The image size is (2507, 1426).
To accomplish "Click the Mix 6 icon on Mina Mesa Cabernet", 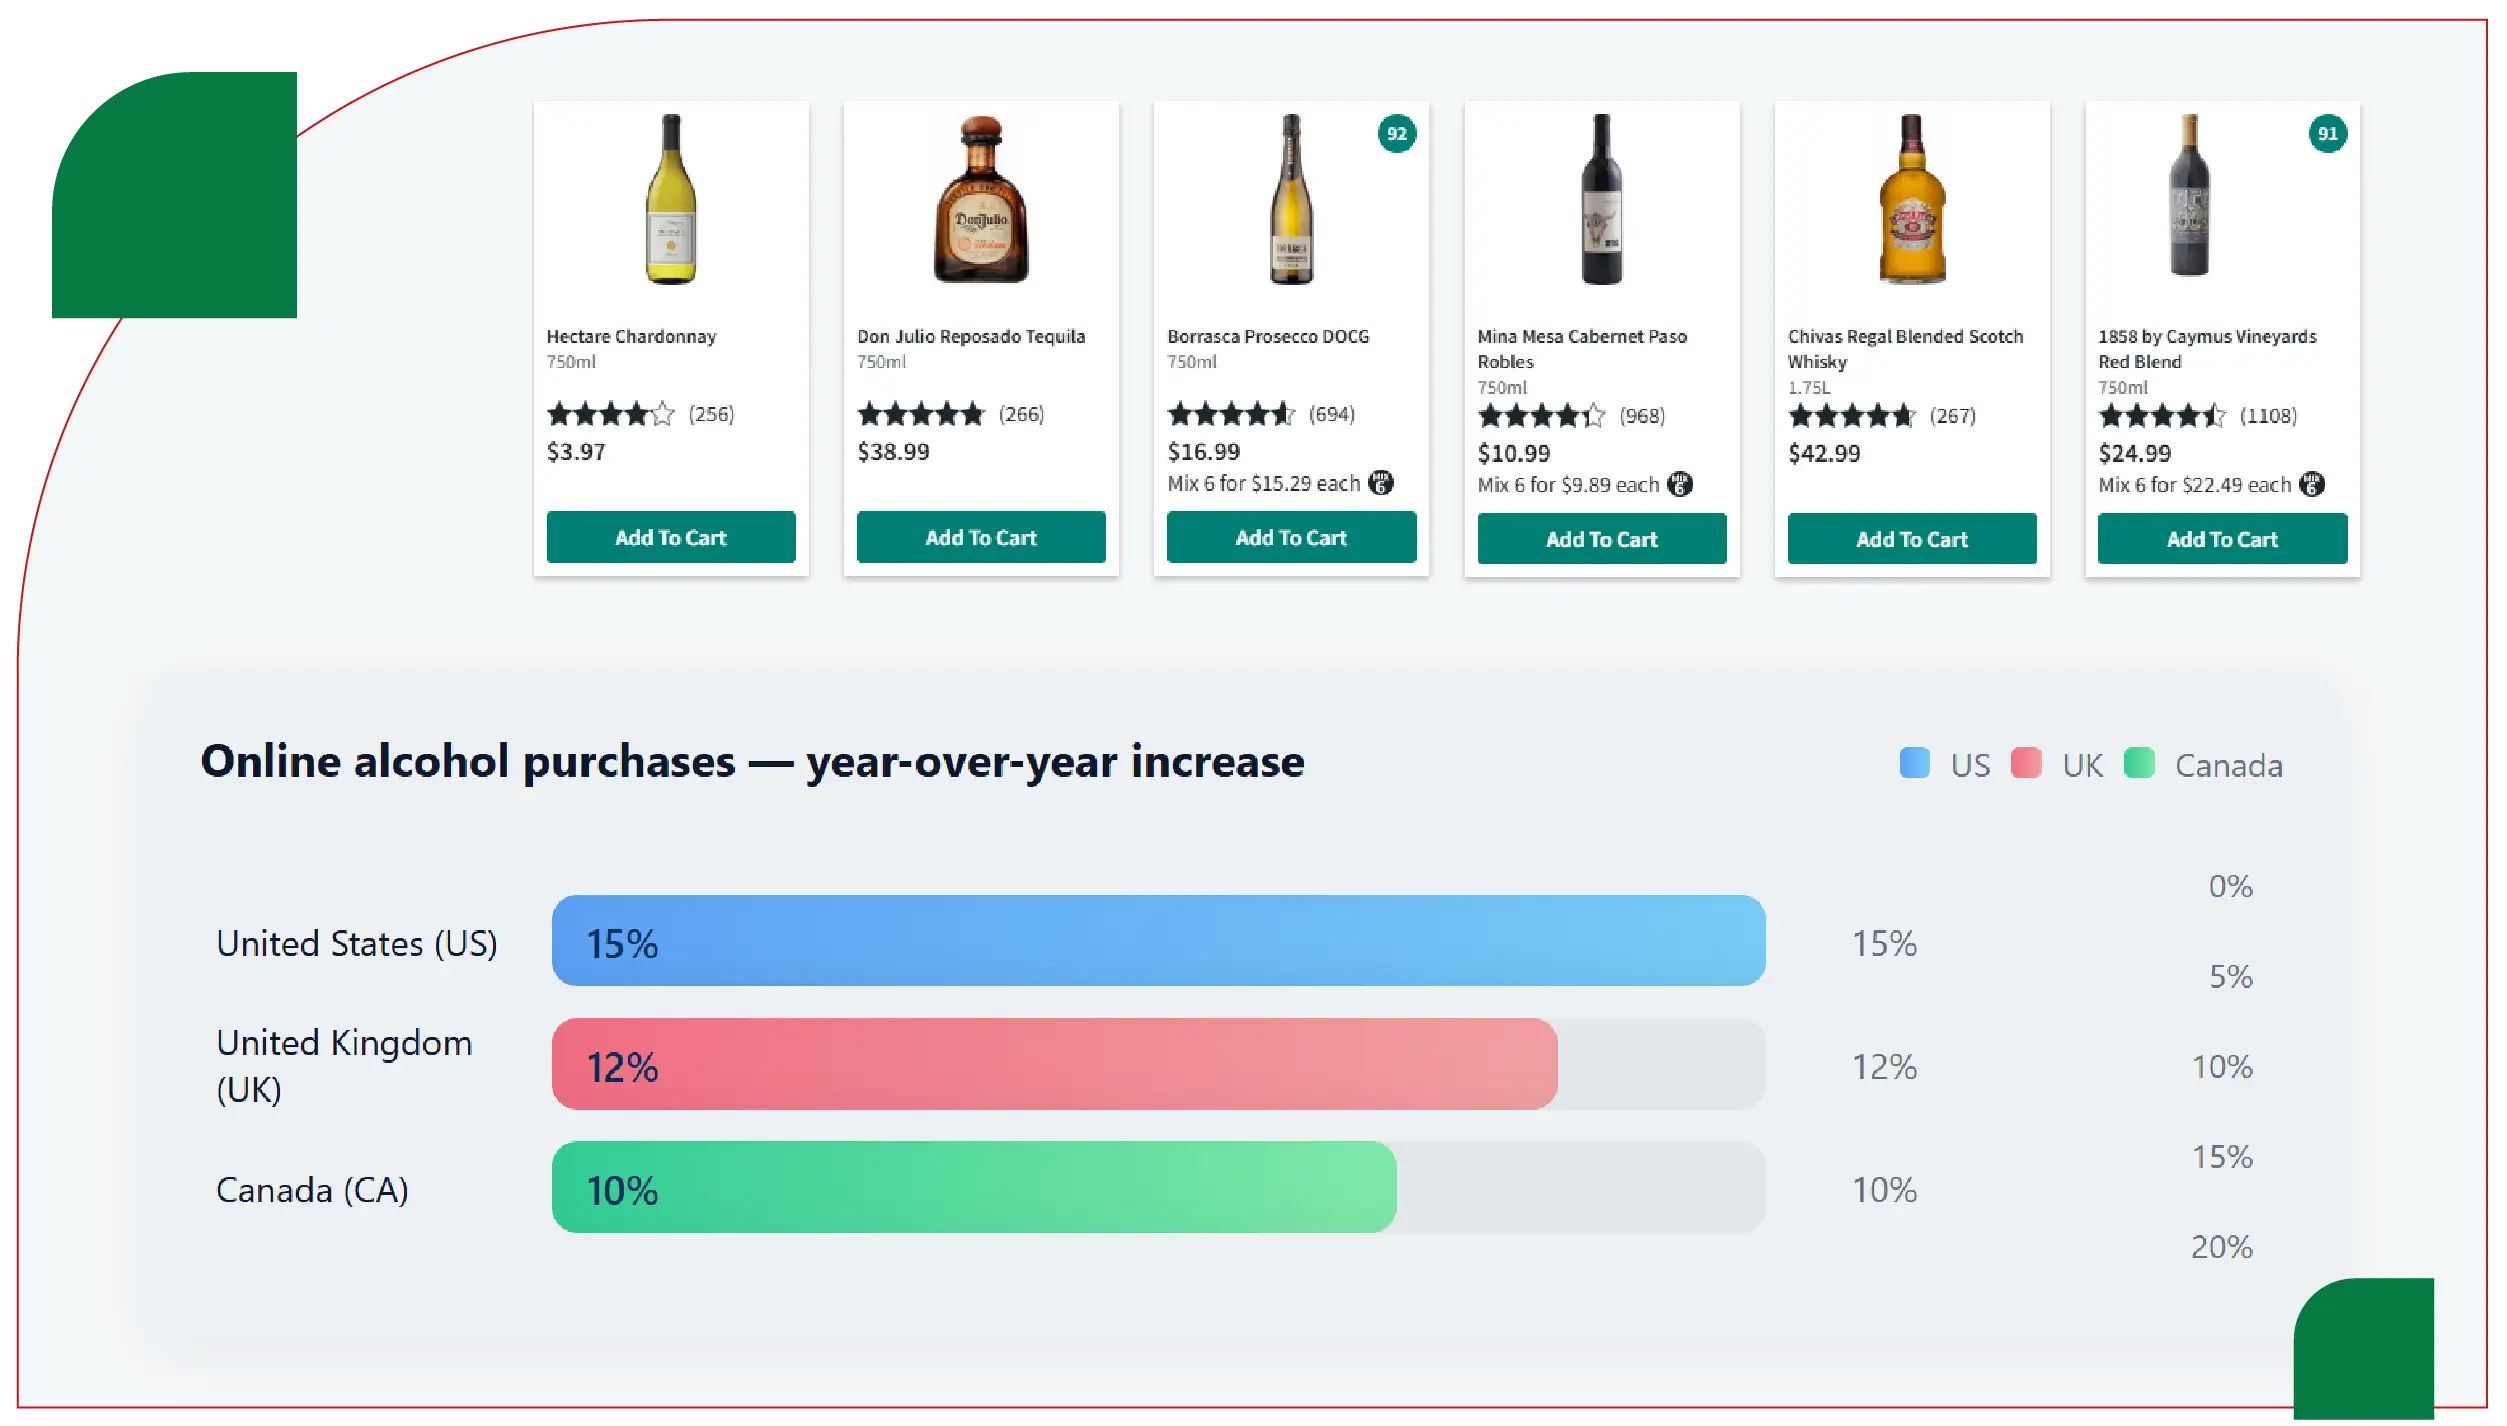I will pos(1680,484).
